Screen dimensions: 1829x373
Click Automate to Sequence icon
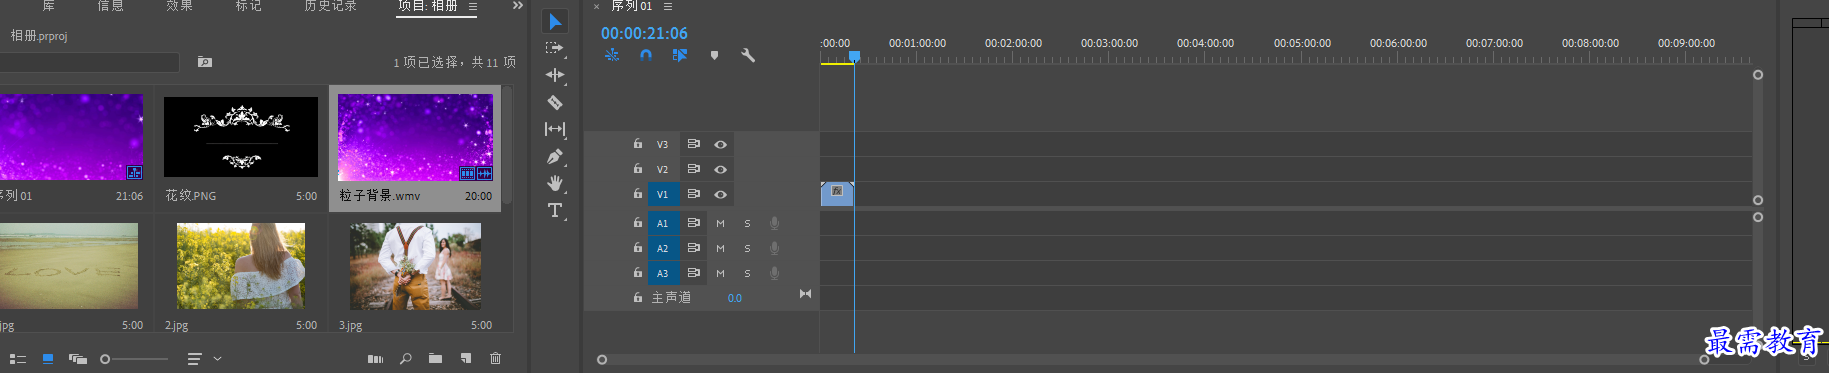click(375, 359)
